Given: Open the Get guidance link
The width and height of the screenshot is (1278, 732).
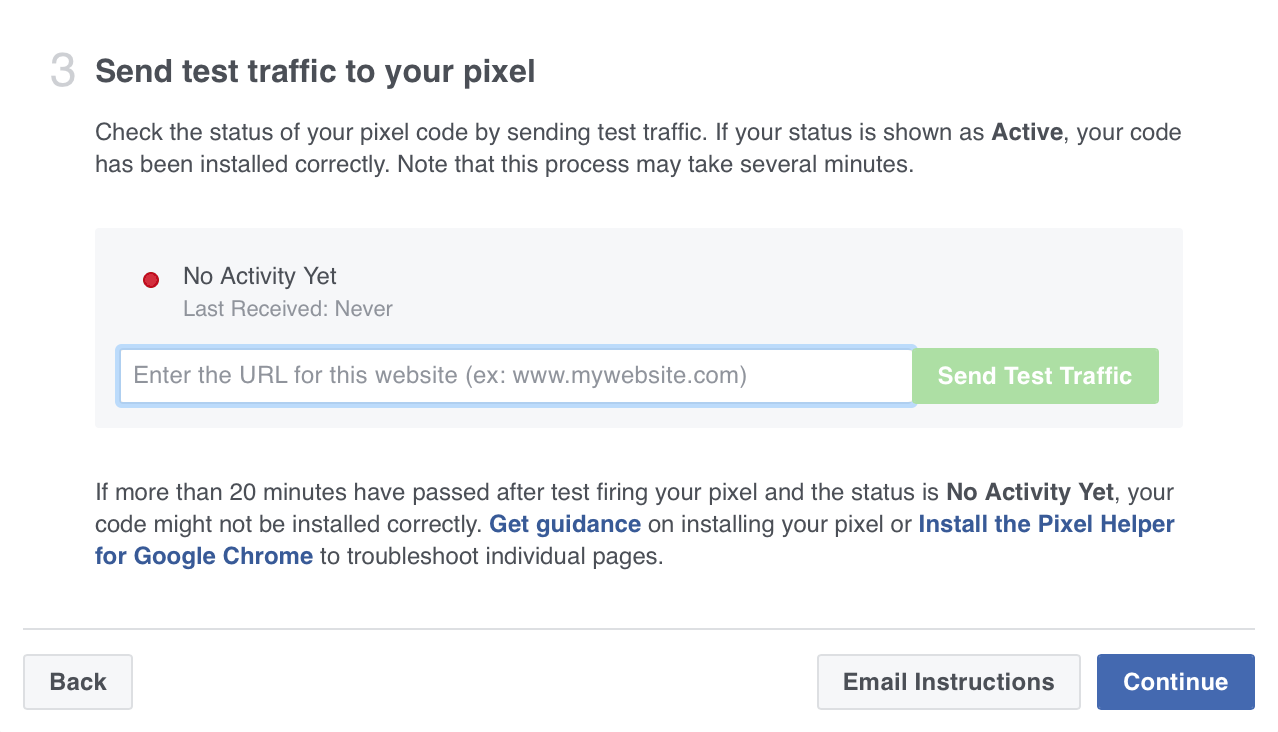Looking at the screenshot, I should point(565,524).
